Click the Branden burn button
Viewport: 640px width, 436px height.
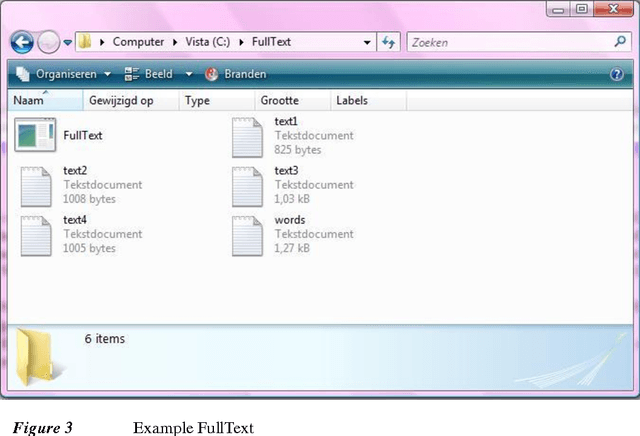point(236,74)
